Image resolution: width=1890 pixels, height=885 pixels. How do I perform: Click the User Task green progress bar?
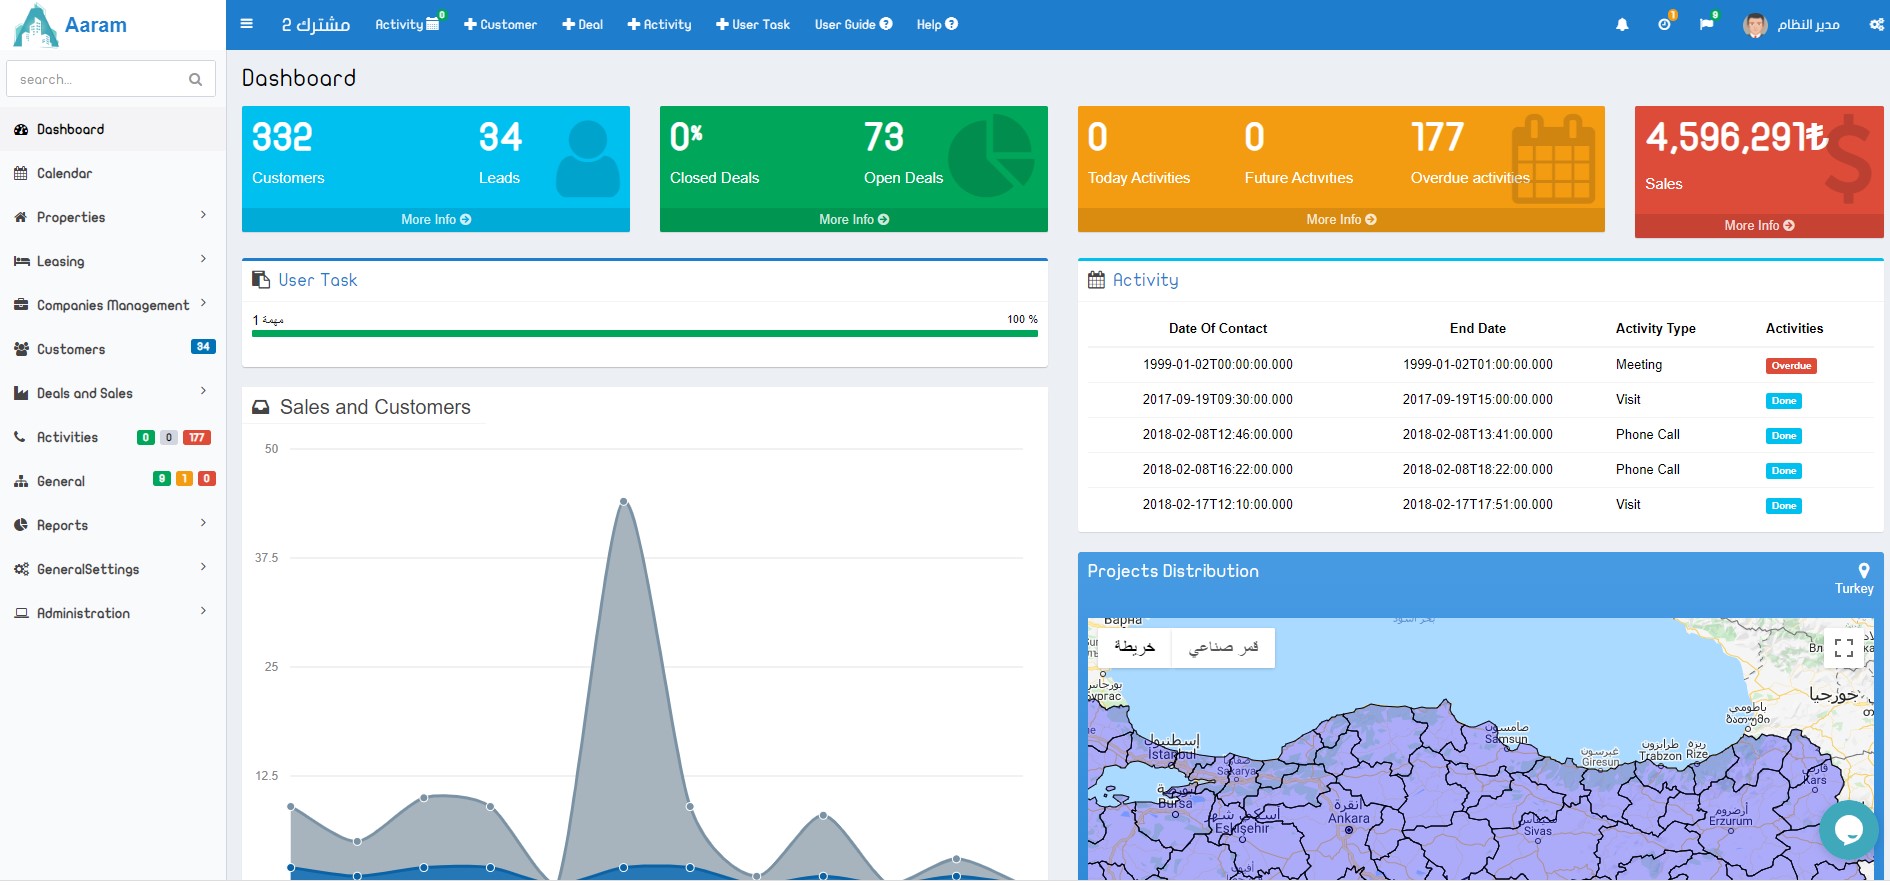click(644, 334)
